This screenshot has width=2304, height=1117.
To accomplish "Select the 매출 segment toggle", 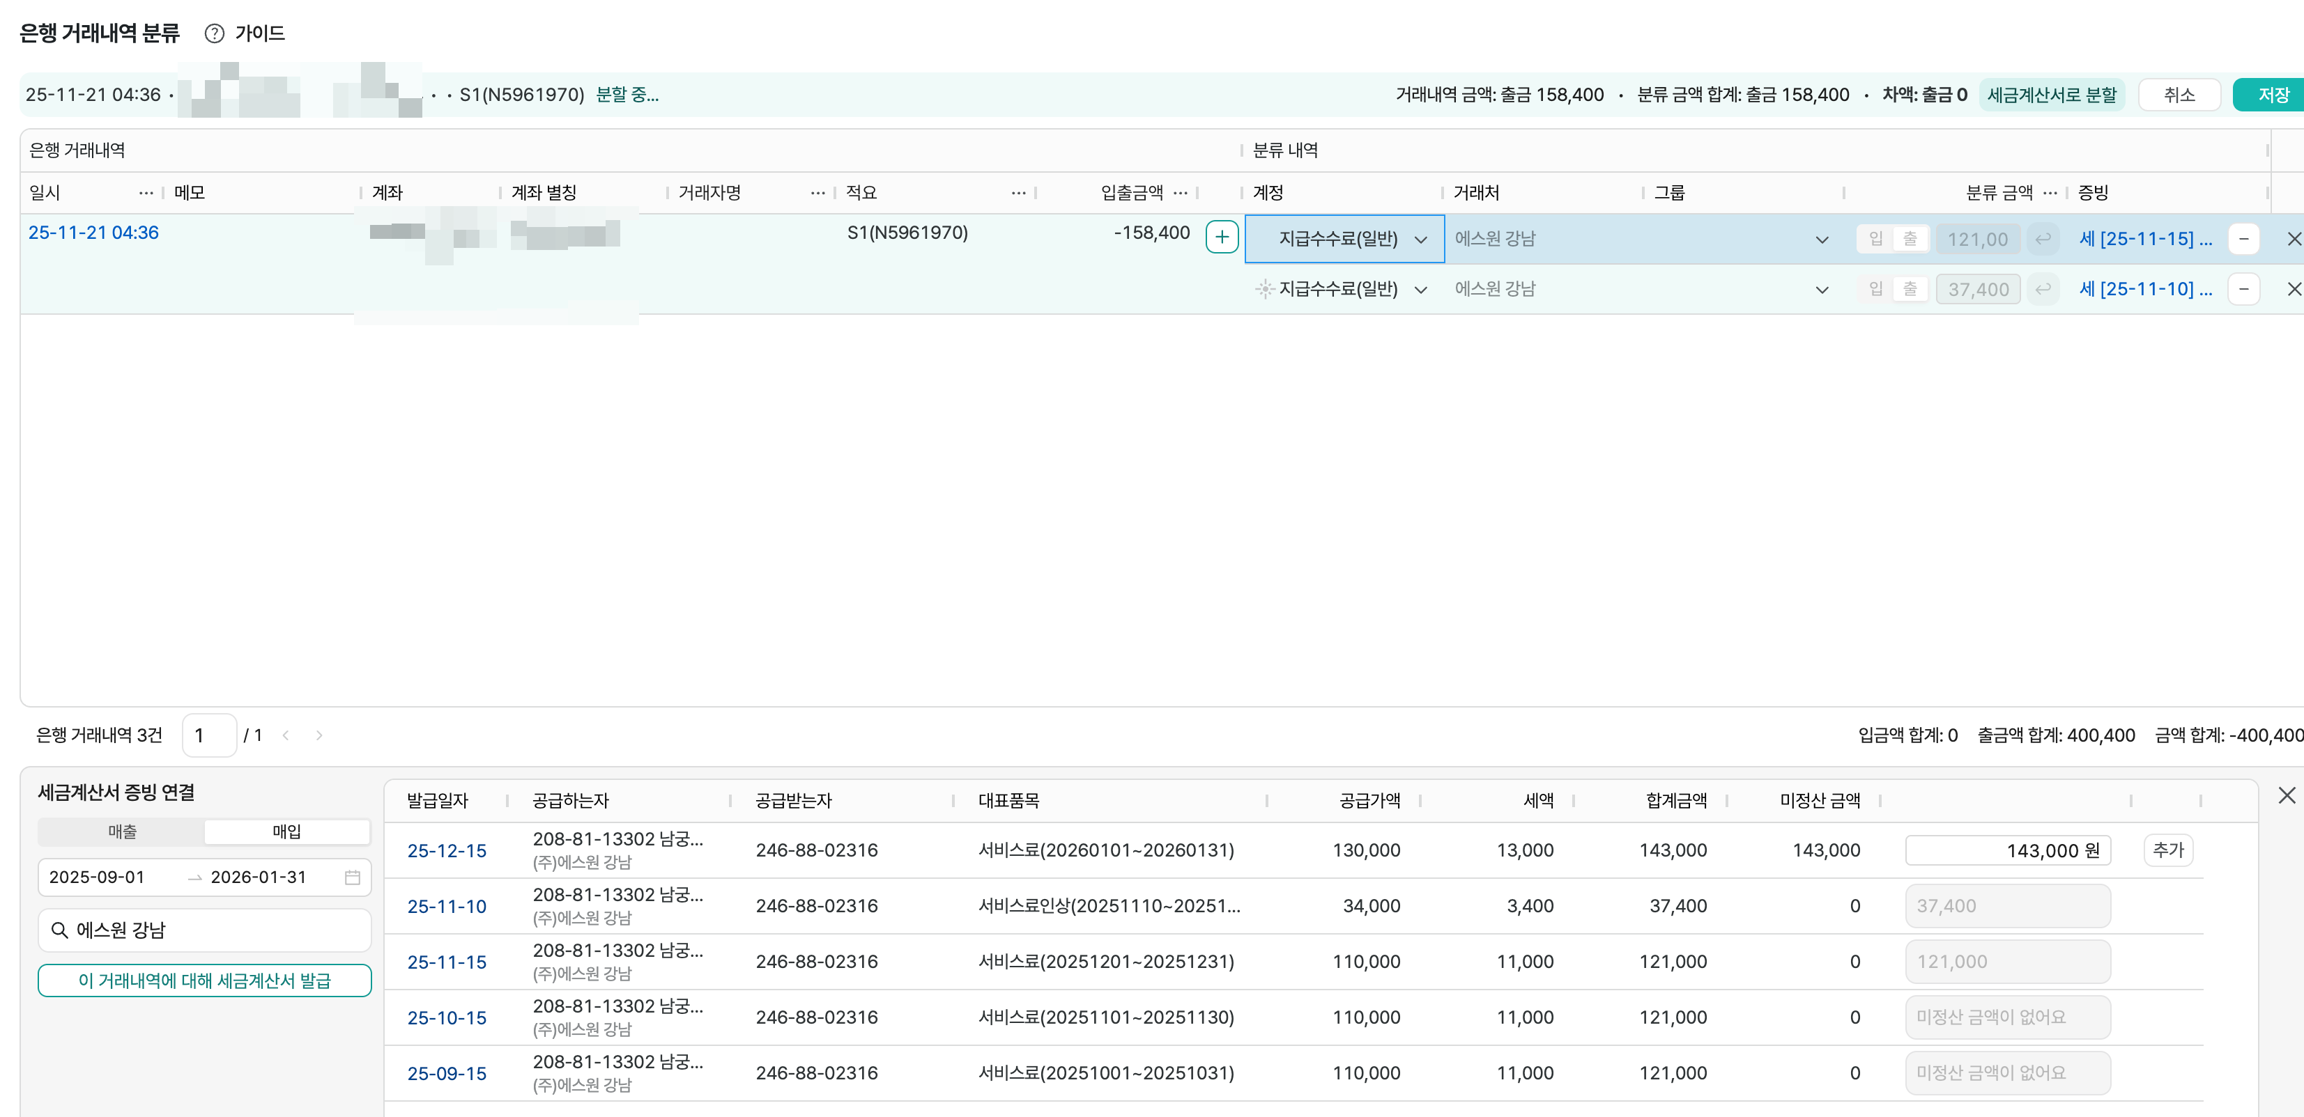I will (x=122, y=831).
